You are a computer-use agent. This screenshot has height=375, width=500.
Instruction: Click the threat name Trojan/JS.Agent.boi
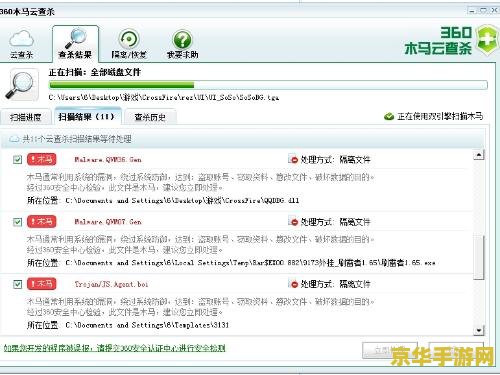(111, 284)
